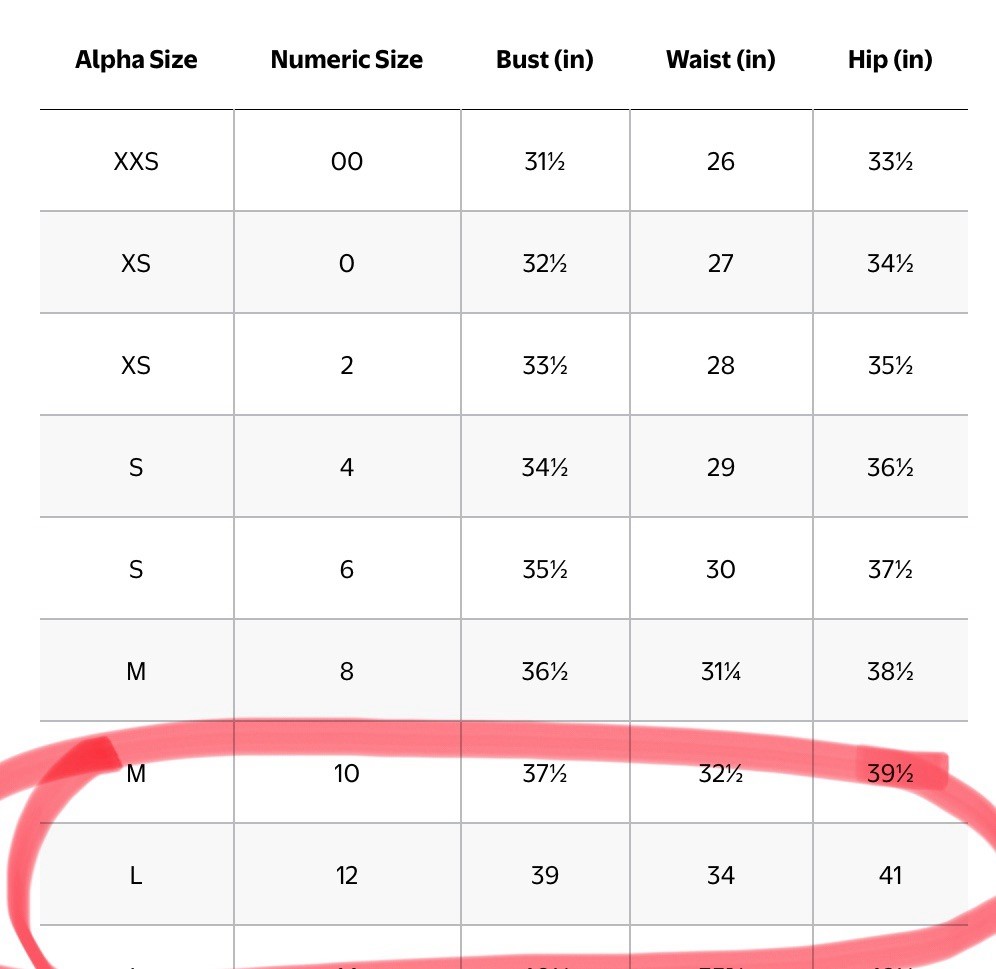Image resolution: width=996 pixels, height=969 pixels.
Task: Select the L alpha size cell in row 12
Action: pyautogui.click(x=136, y=876)
